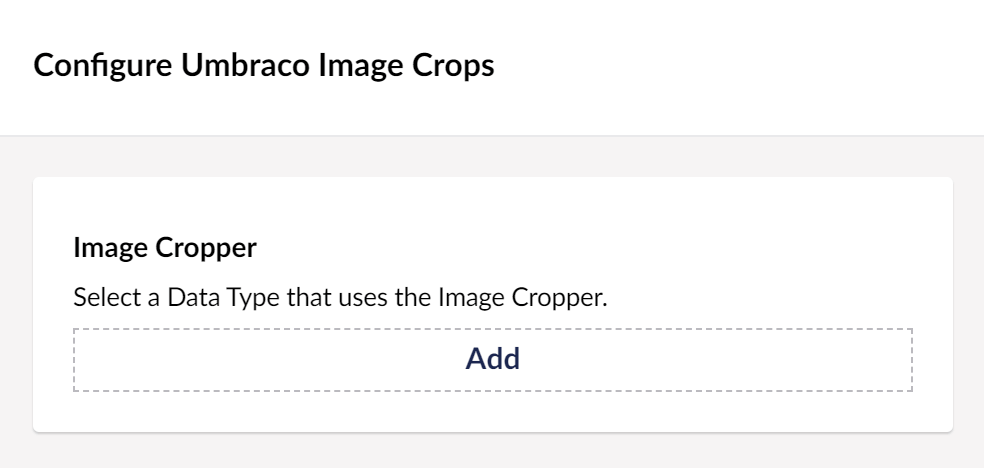Click the gray background below the white card
Viewport: 984px width, 468px height.
click(x=492, y=451)
